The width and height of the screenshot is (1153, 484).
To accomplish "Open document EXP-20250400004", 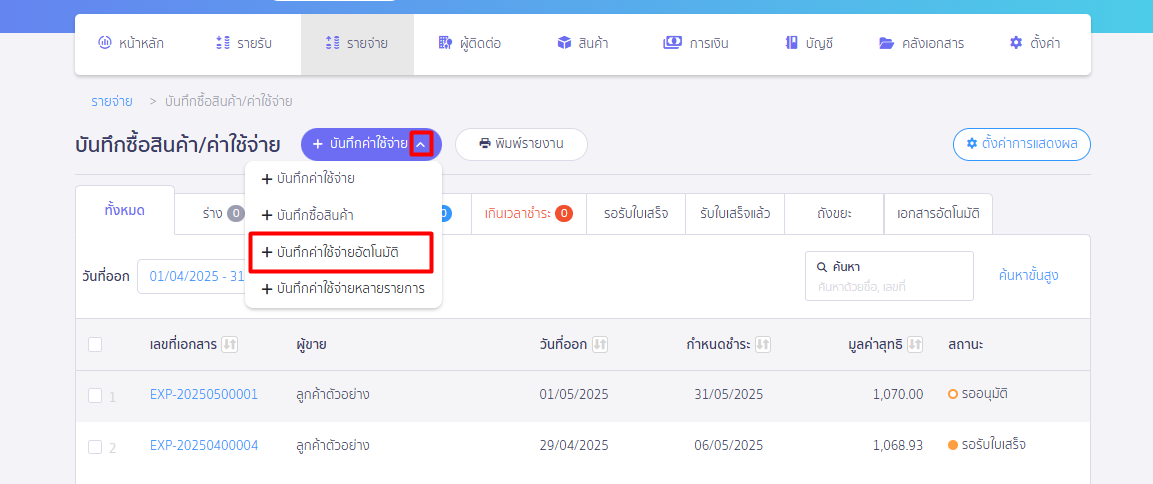I will (x=204, y=445).
